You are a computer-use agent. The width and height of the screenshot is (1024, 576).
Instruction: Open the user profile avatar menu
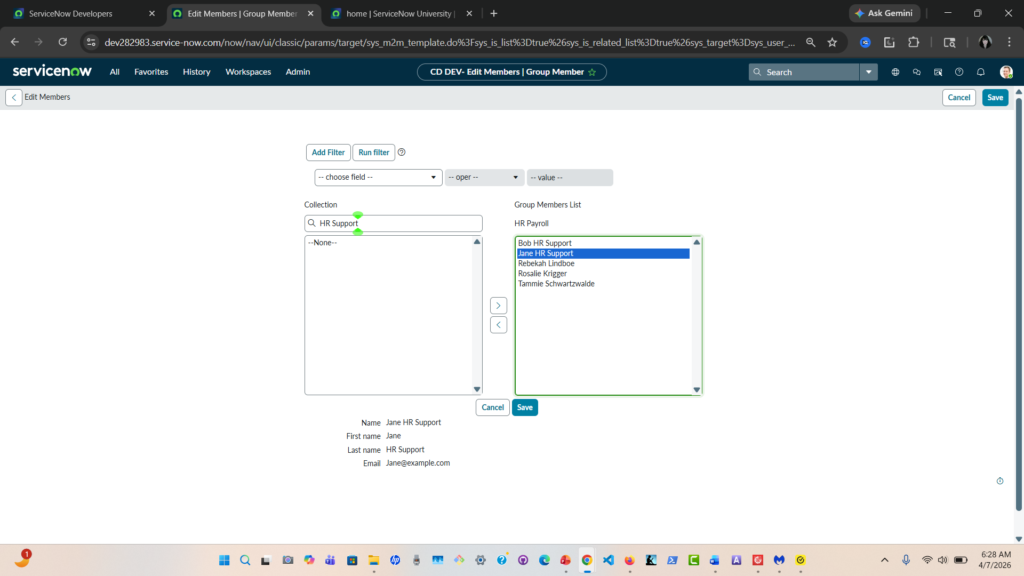1005,72
